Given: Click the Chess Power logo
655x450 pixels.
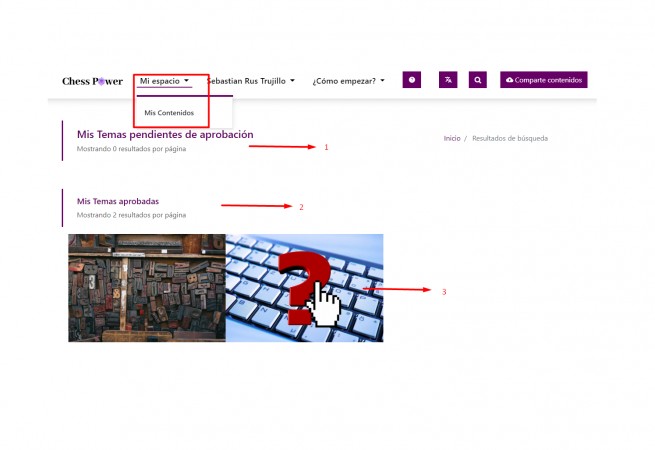Looking at the screenshot, I should coord(92,81).
